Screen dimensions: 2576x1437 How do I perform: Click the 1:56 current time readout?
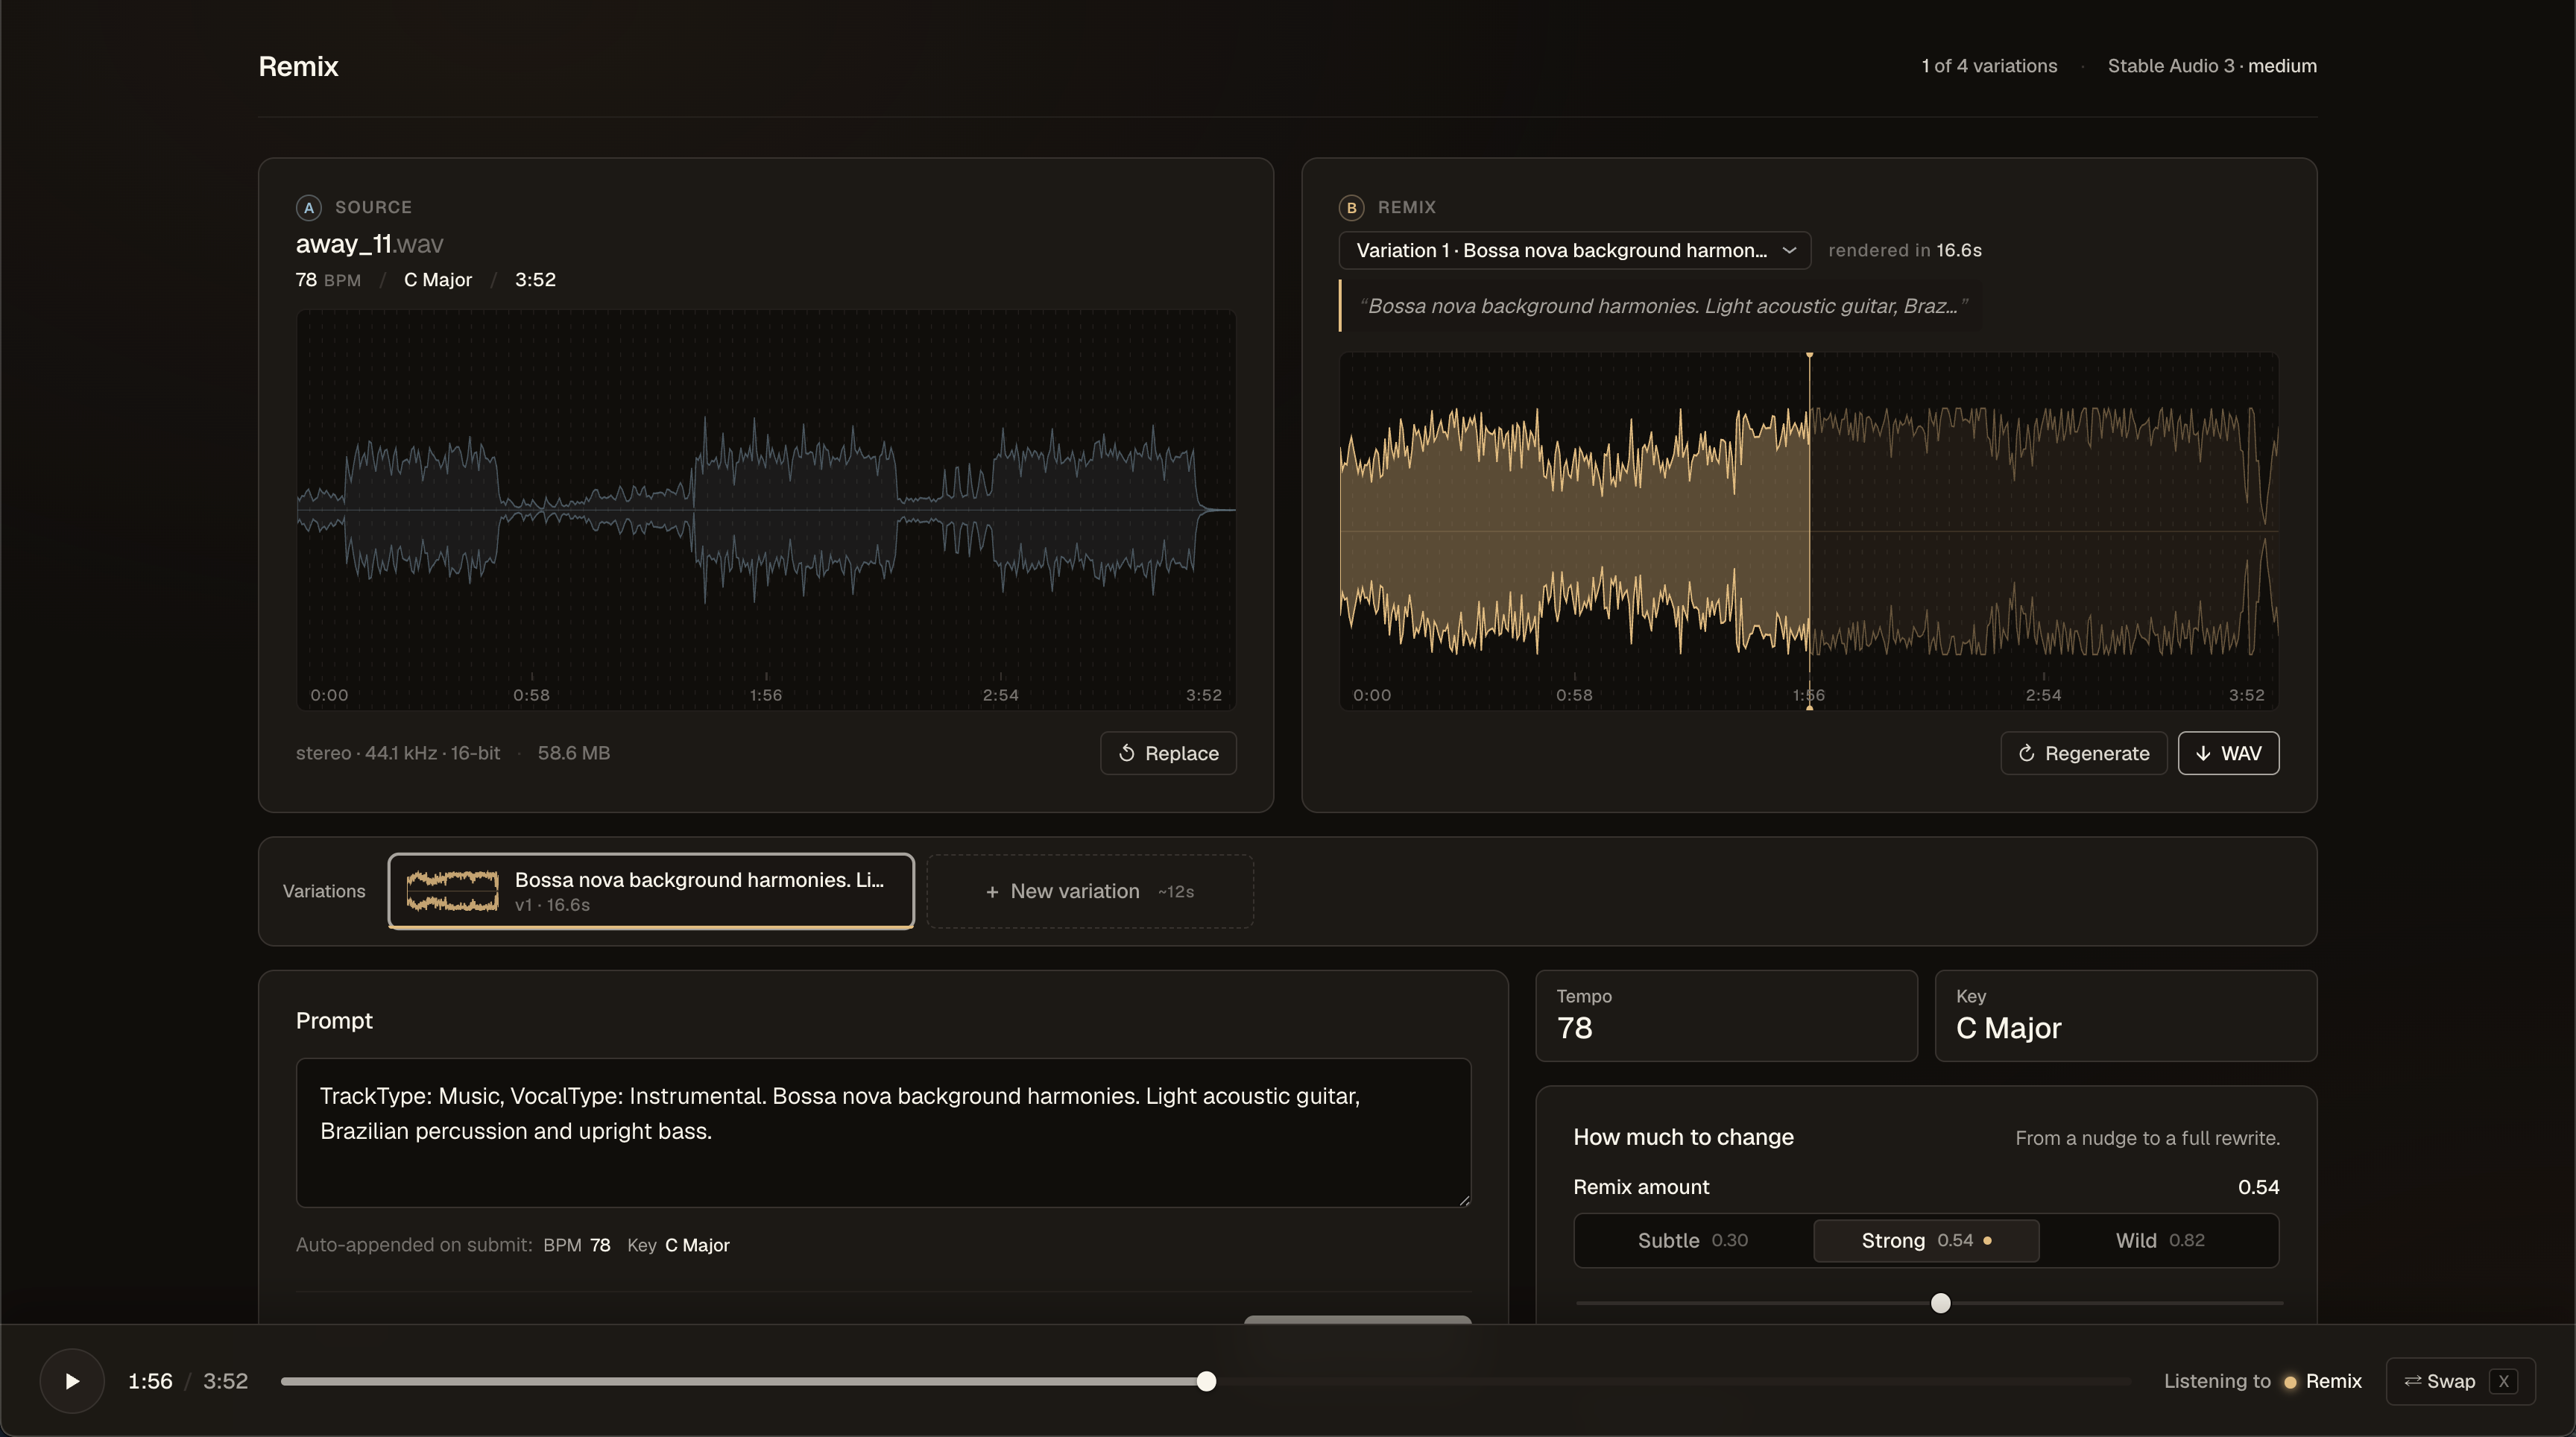click(x=150, y=1381)
